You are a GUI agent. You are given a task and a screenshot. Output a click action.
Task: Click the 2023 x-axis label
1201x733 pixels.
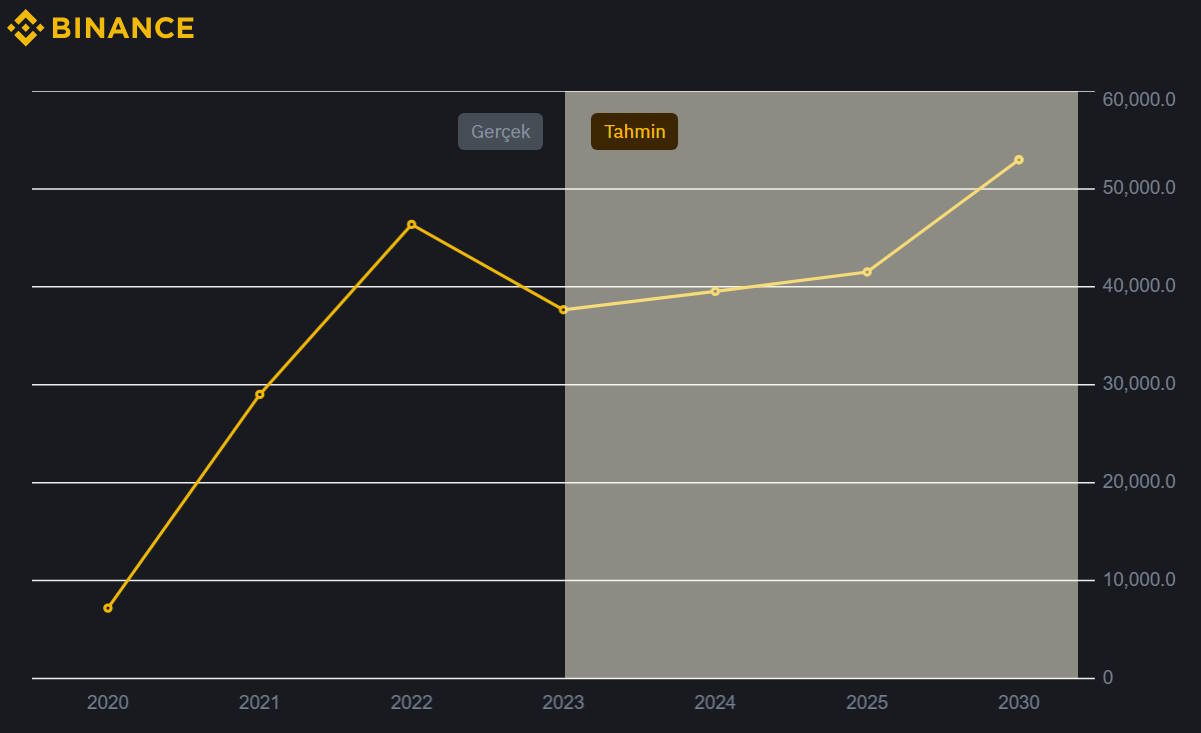pos(563,703)
